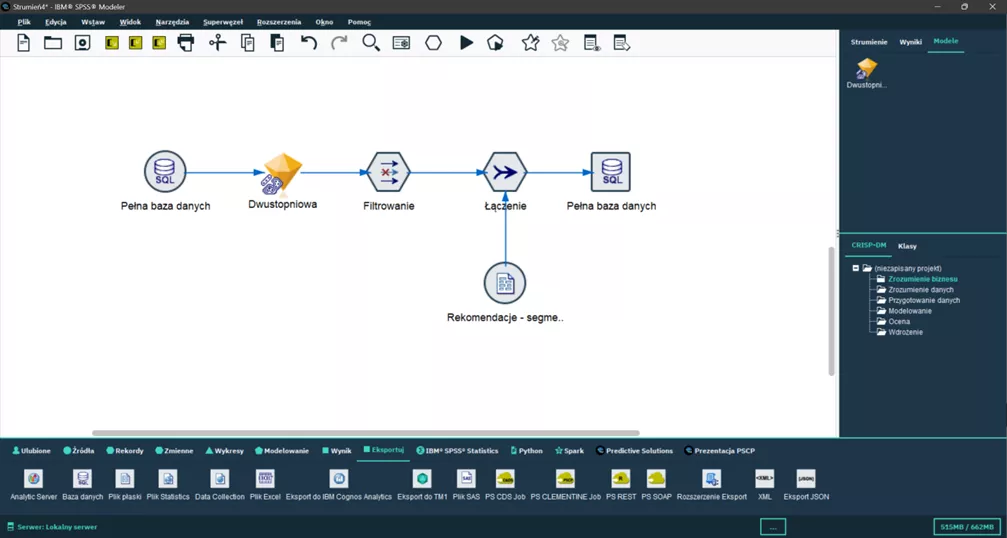This screenshot has height=538, width=1007.
Task: Click the canvas vertical scrollbar
Action: click(x=832, y=311)
